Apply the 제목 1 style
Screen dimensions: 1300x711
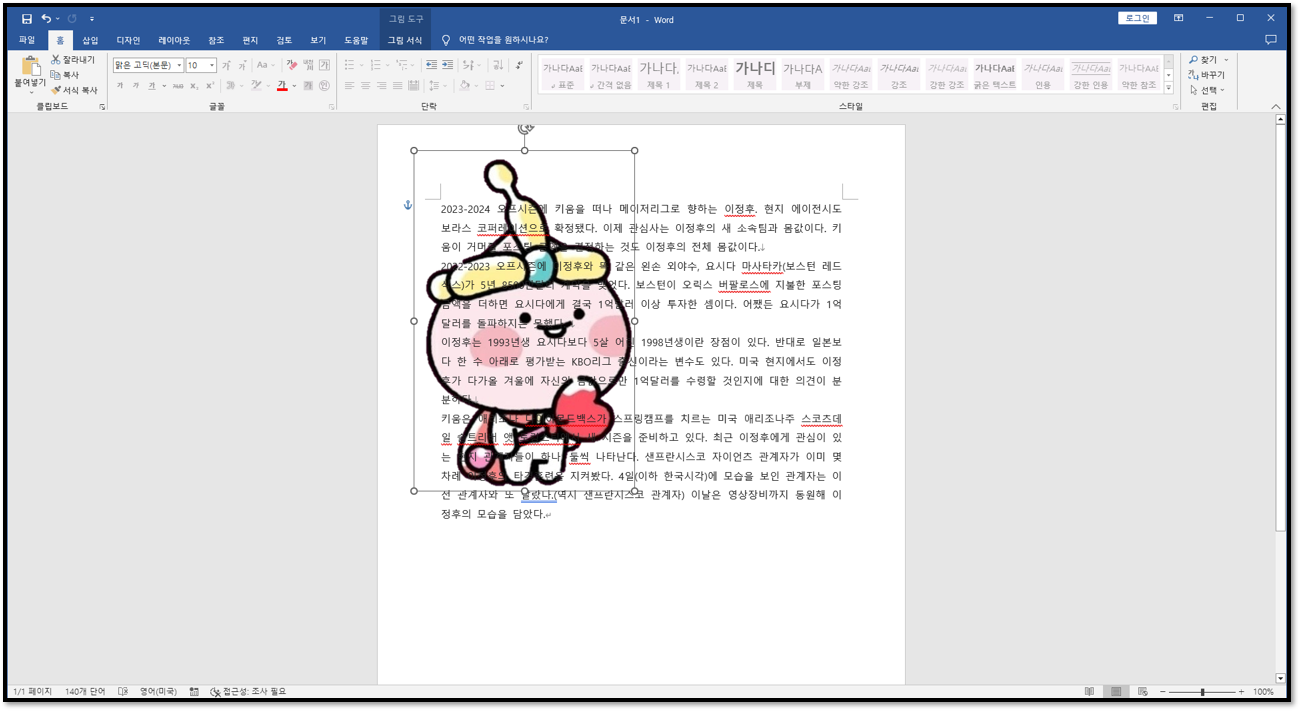click(x=658, y=74)
